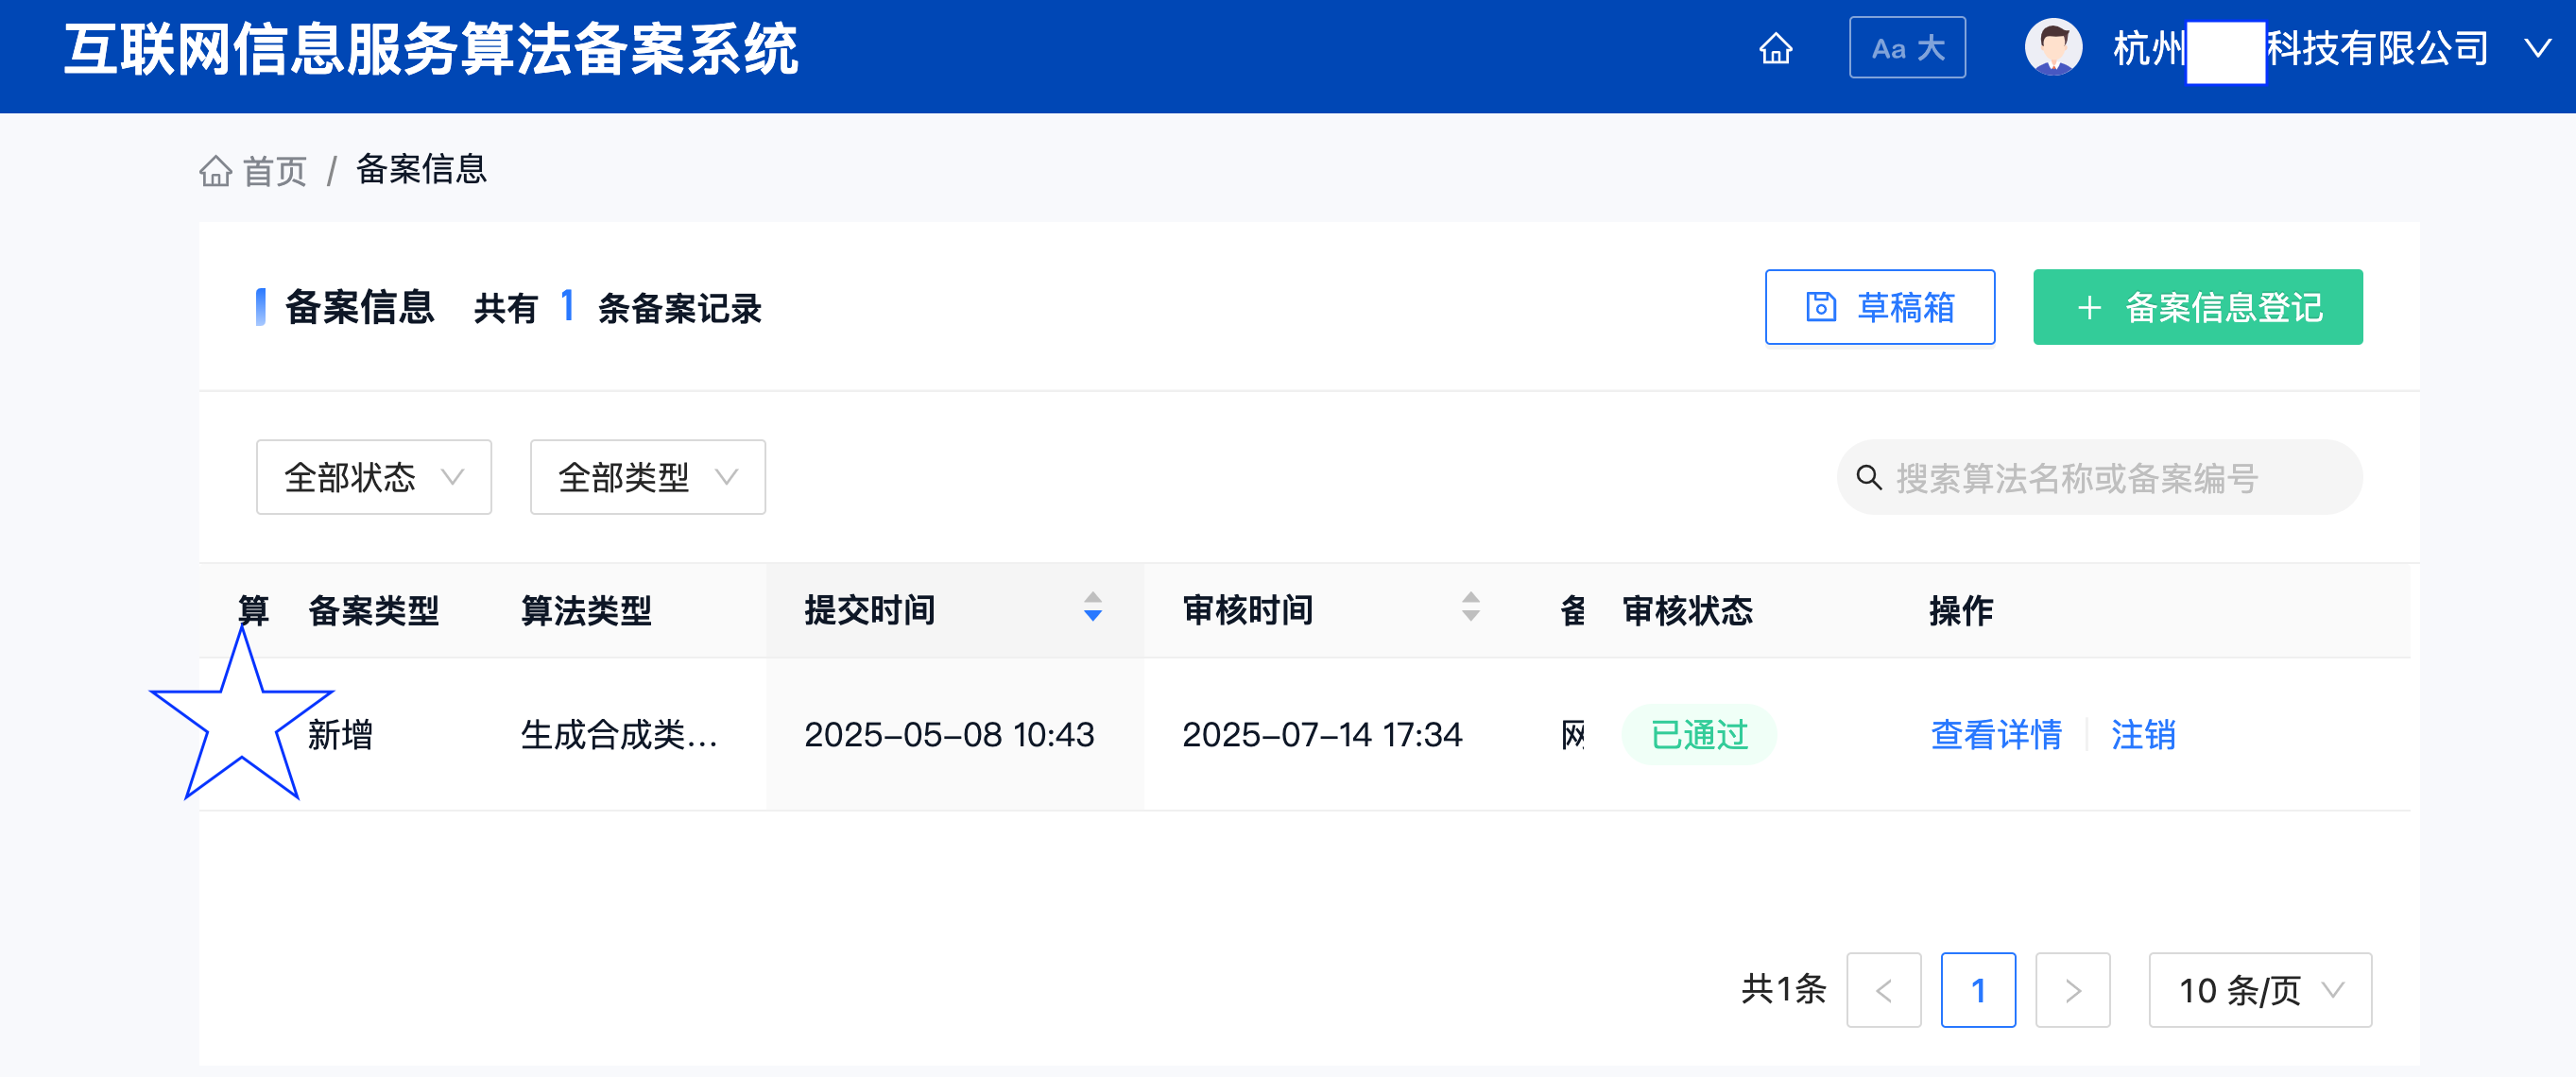This screenshot has height=1077, width=2576.
Task: Open the 全部类型 type filter dropdown
Action: click(x=647, y=477)
